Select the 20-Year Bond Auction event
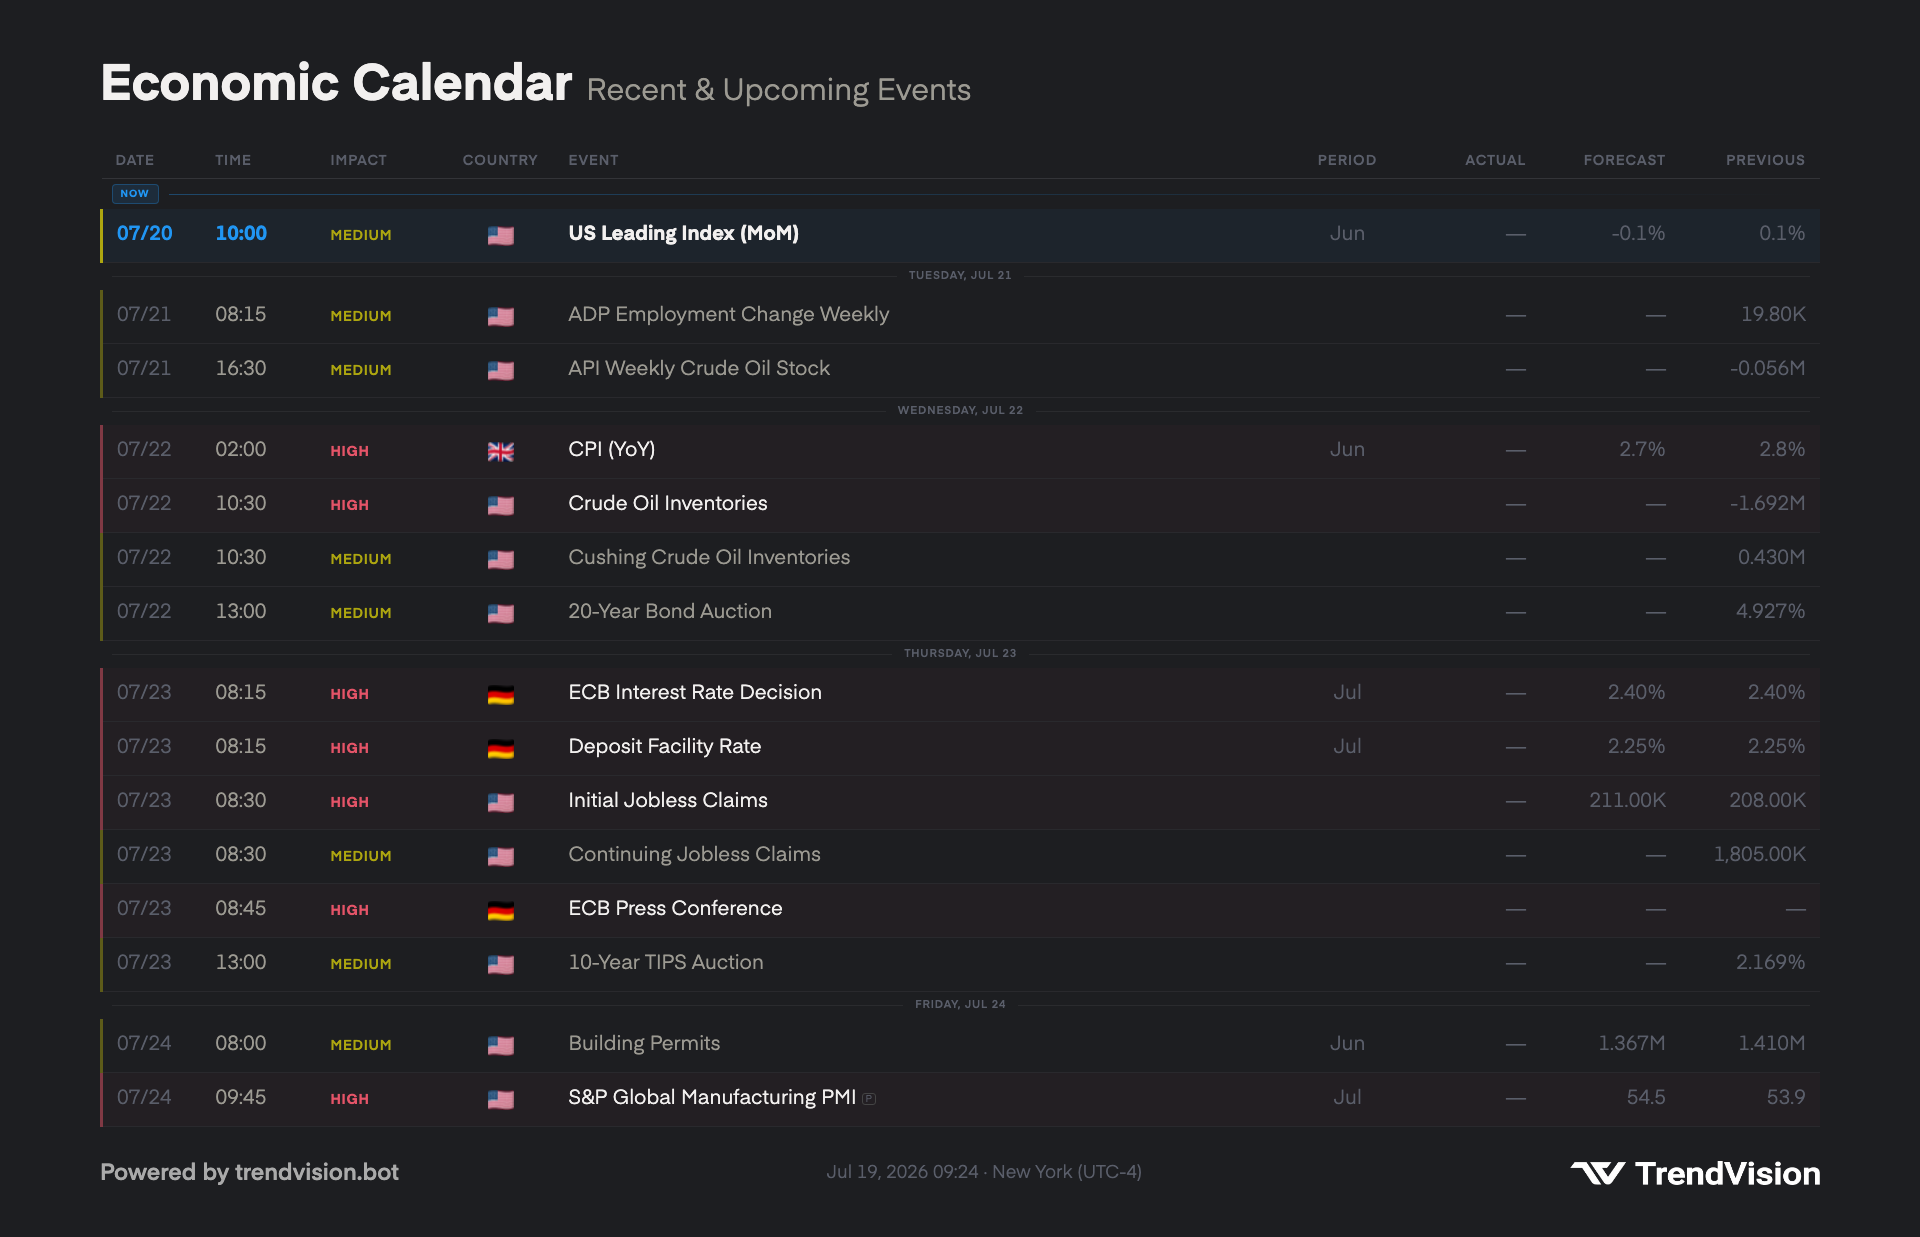This screenshot has height=1237, width=1920. (x=670, y=611)
